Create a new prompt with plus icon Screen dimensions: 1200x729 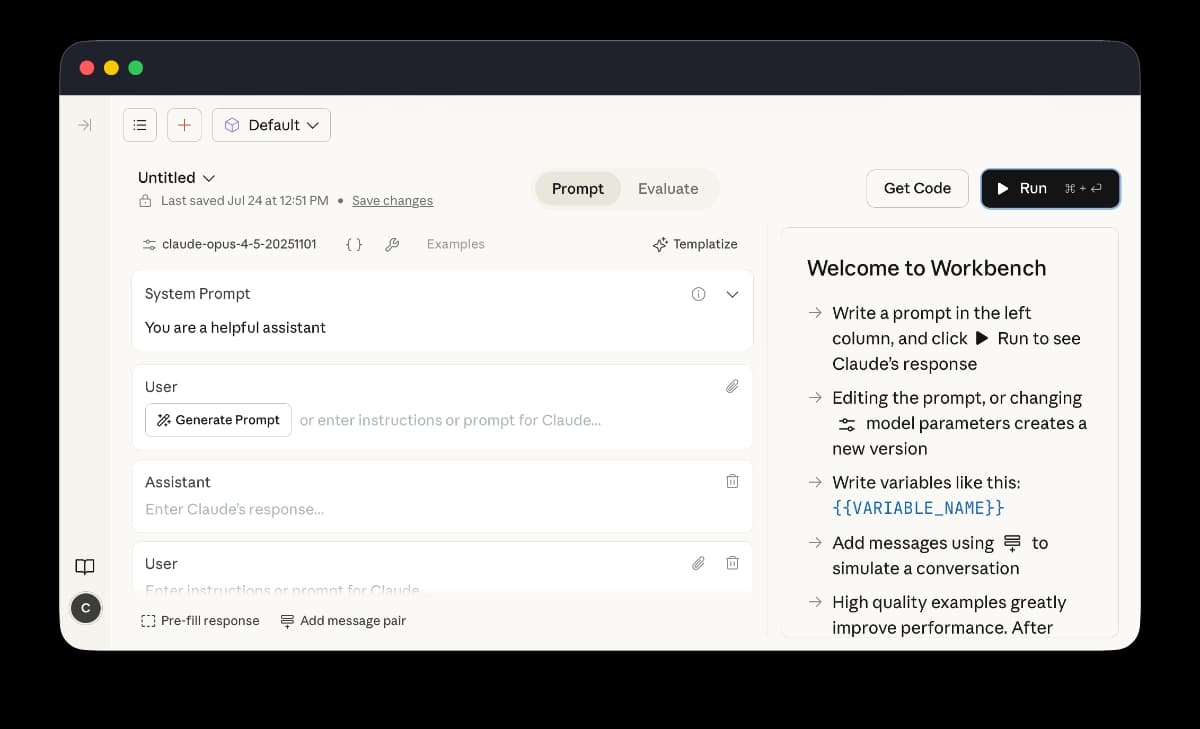[x=184, y=125]
